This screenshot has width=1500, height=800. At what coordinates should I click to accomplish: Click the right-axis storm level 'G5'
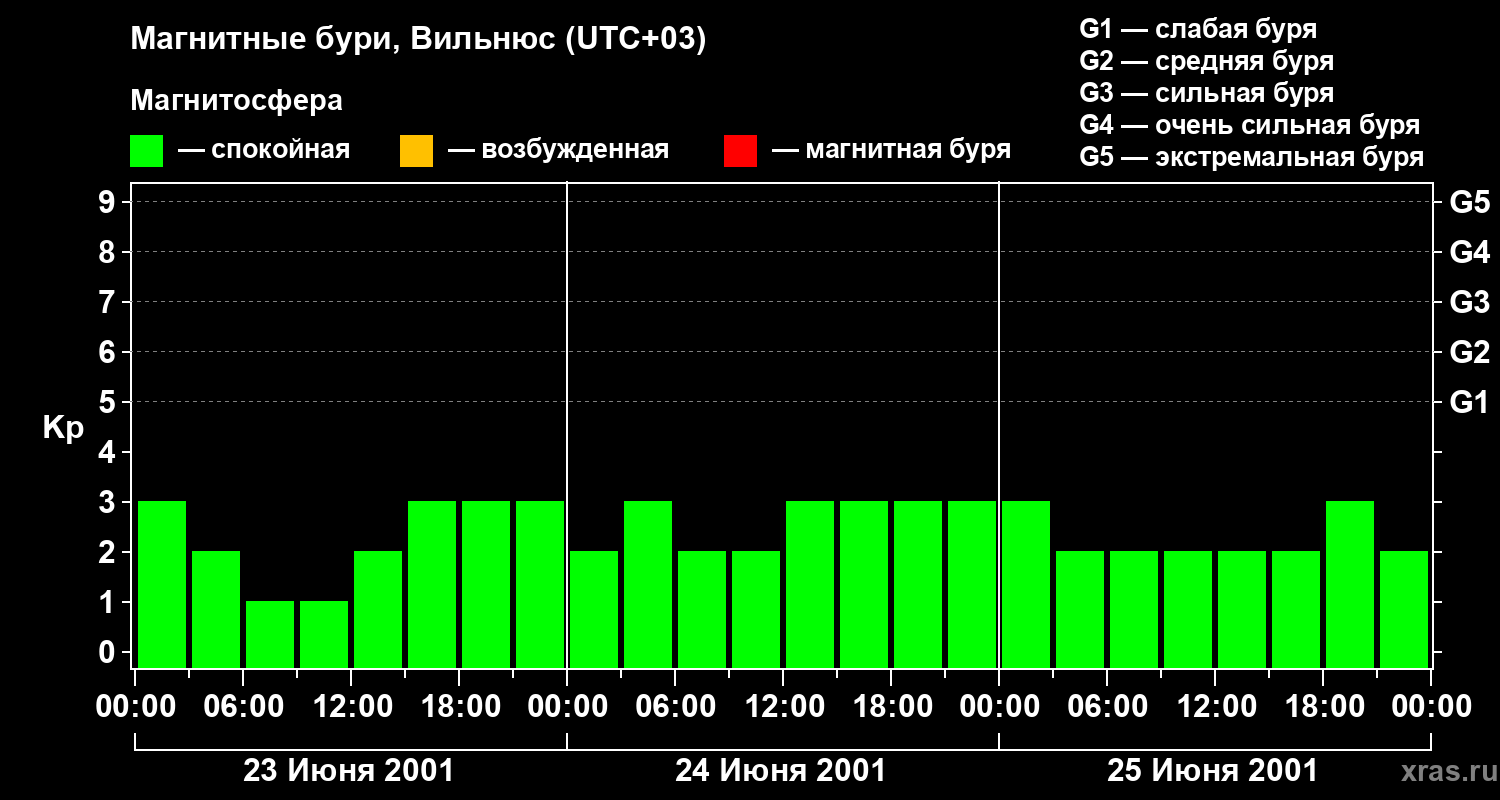(x=1469, y=202)
